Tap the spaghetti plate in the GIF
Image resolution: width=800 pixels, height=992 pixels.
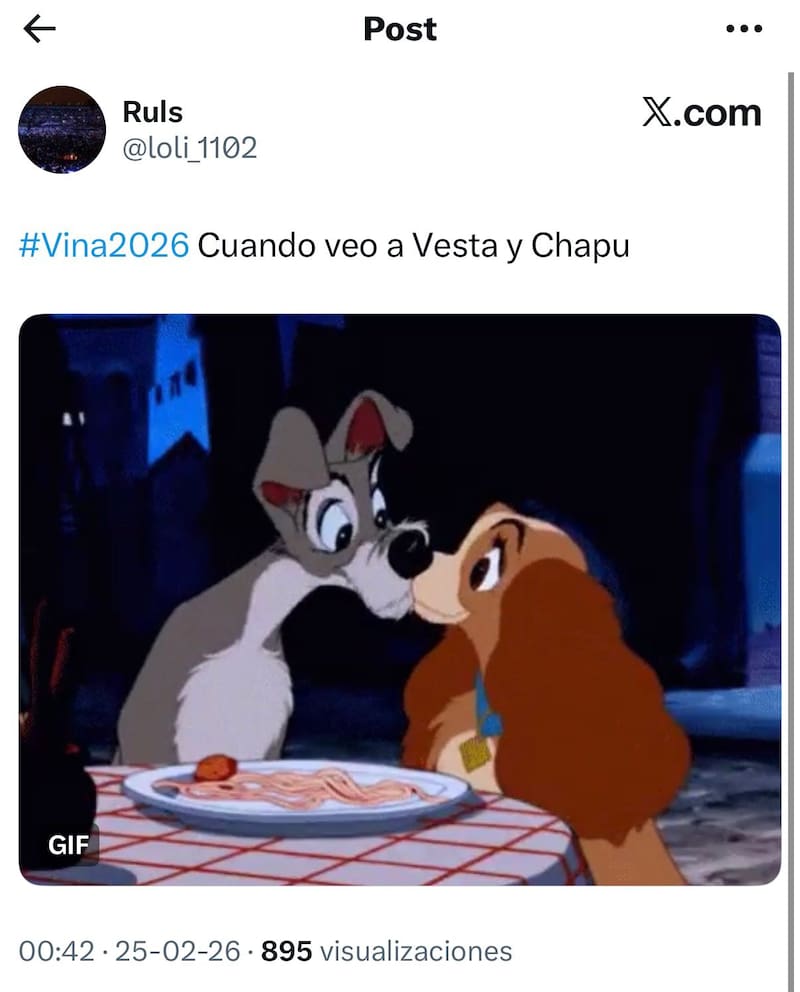click(x=296, y=795)
